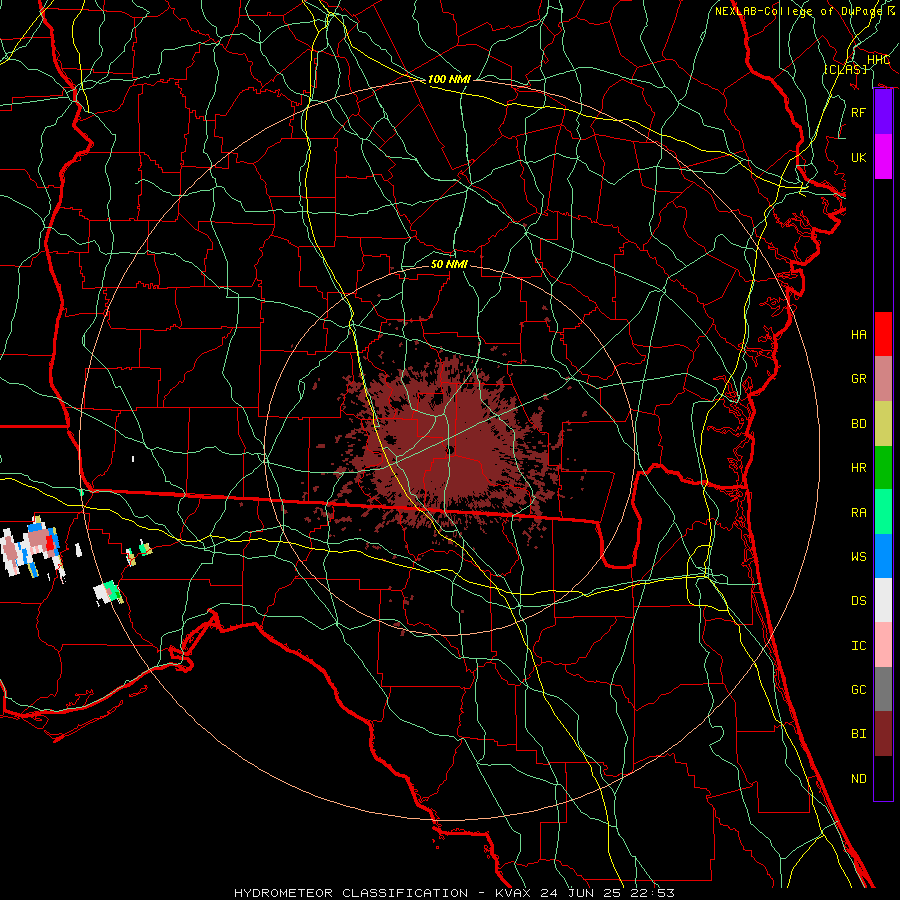Click the 50 NMI range ring label
Screen dimensions: 900x900
coord(449,264)
